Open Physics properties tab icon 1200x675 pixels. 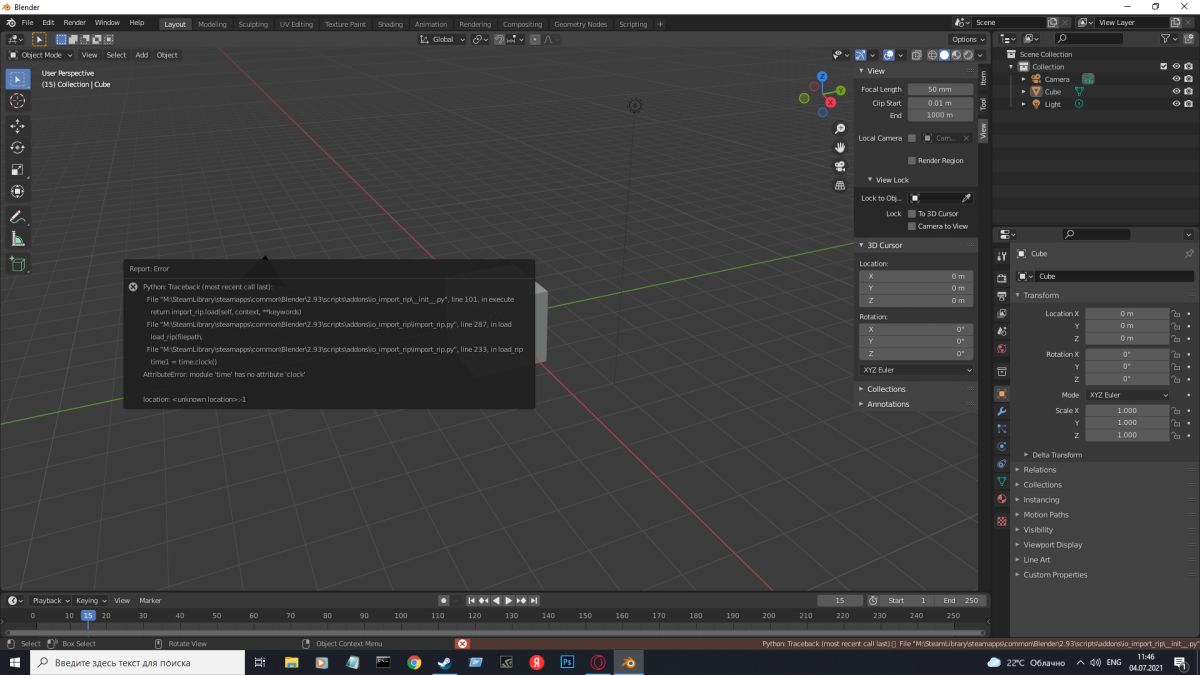1002,446
